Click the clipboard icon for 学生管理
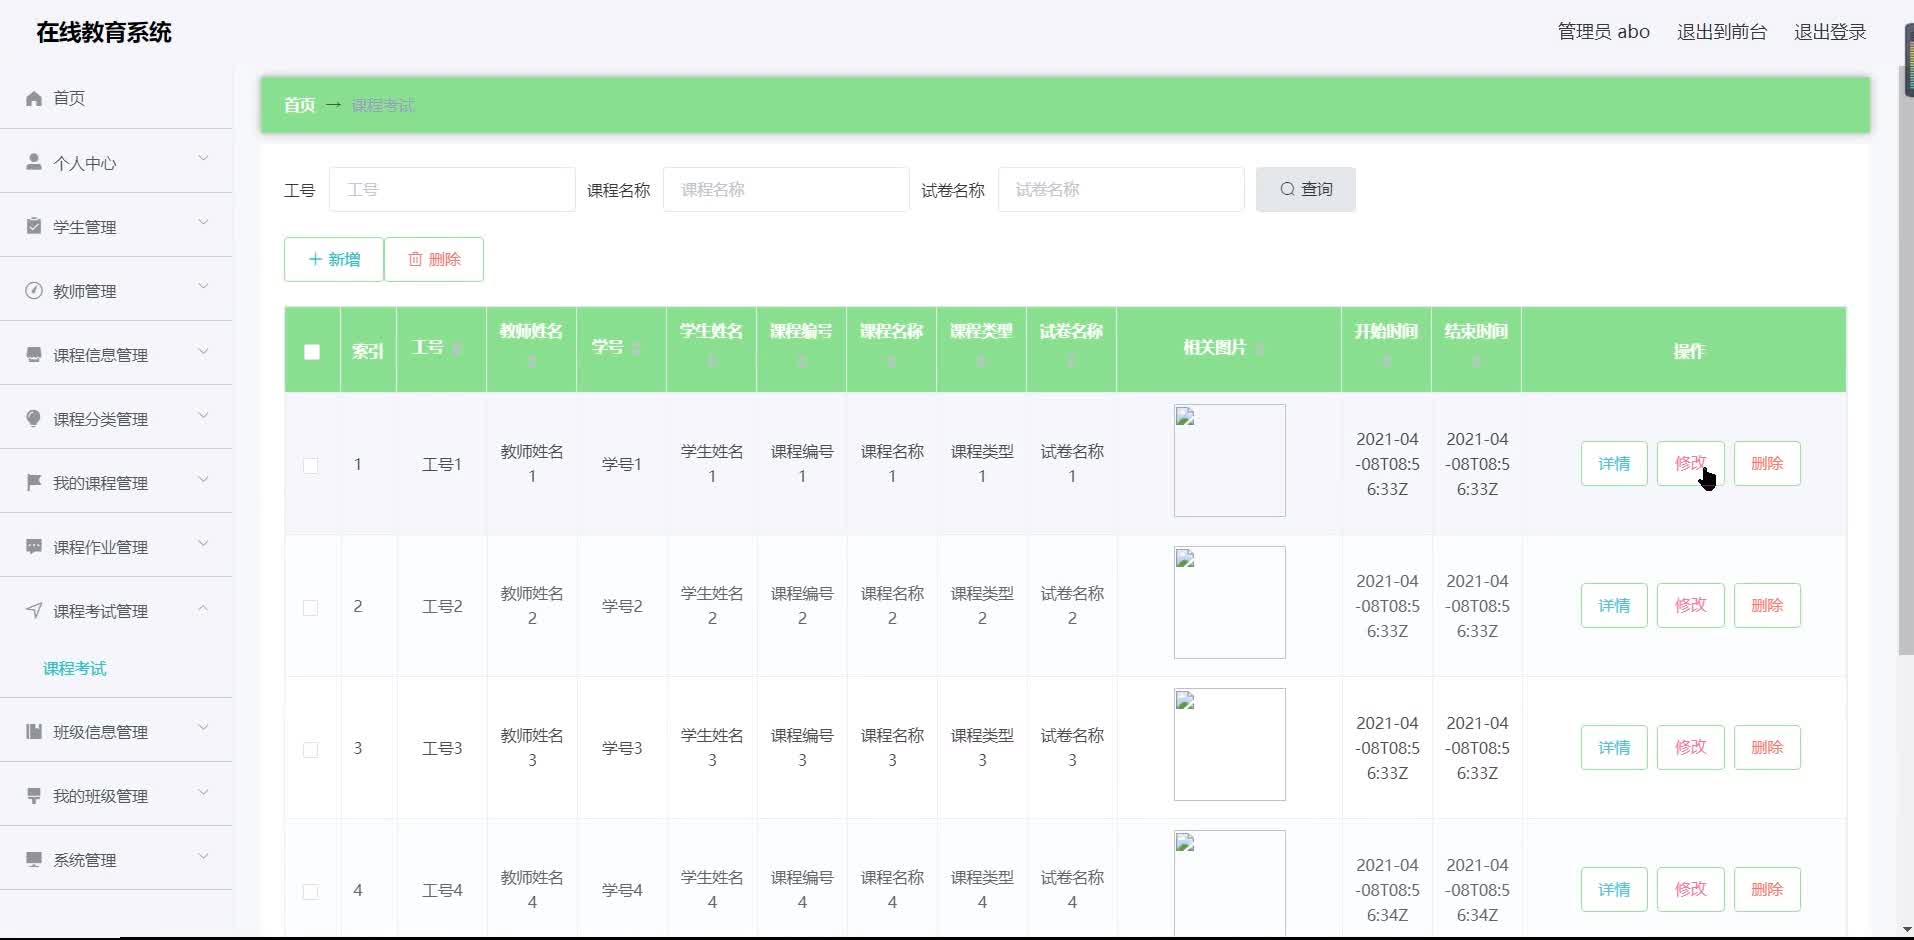 click(34, 226)
